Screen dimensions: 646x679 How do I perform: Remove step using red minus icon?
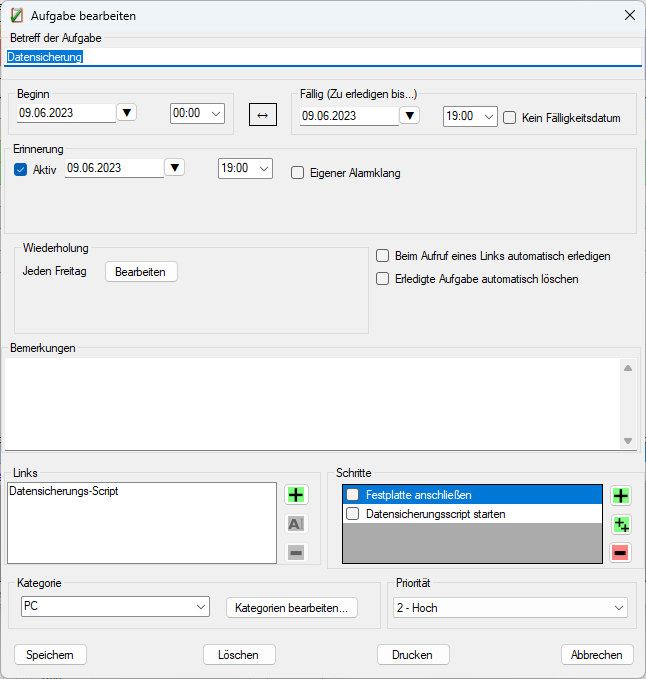click(620, 552)
